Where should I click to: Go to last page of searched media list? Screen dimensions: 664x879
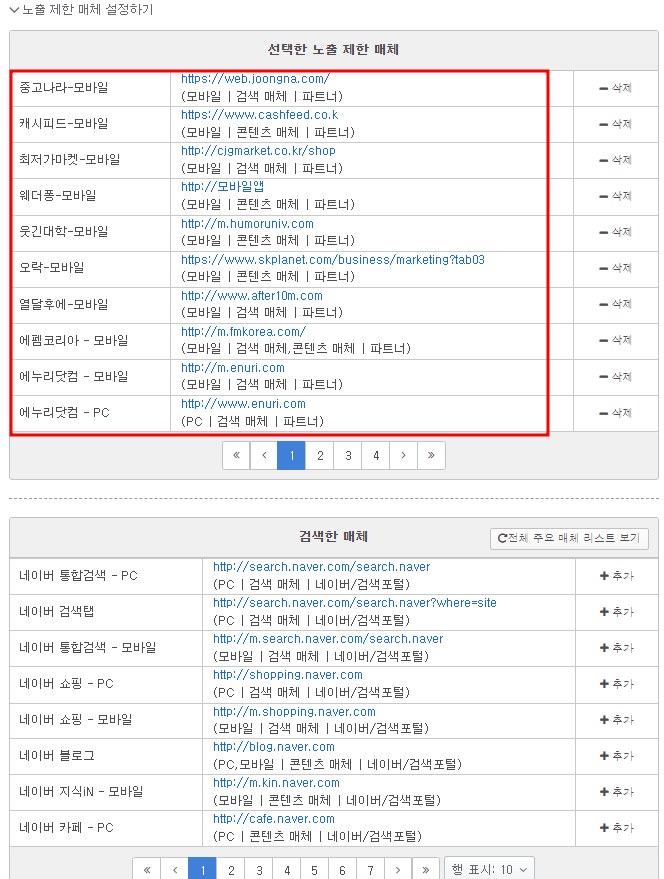pos(426,870)
